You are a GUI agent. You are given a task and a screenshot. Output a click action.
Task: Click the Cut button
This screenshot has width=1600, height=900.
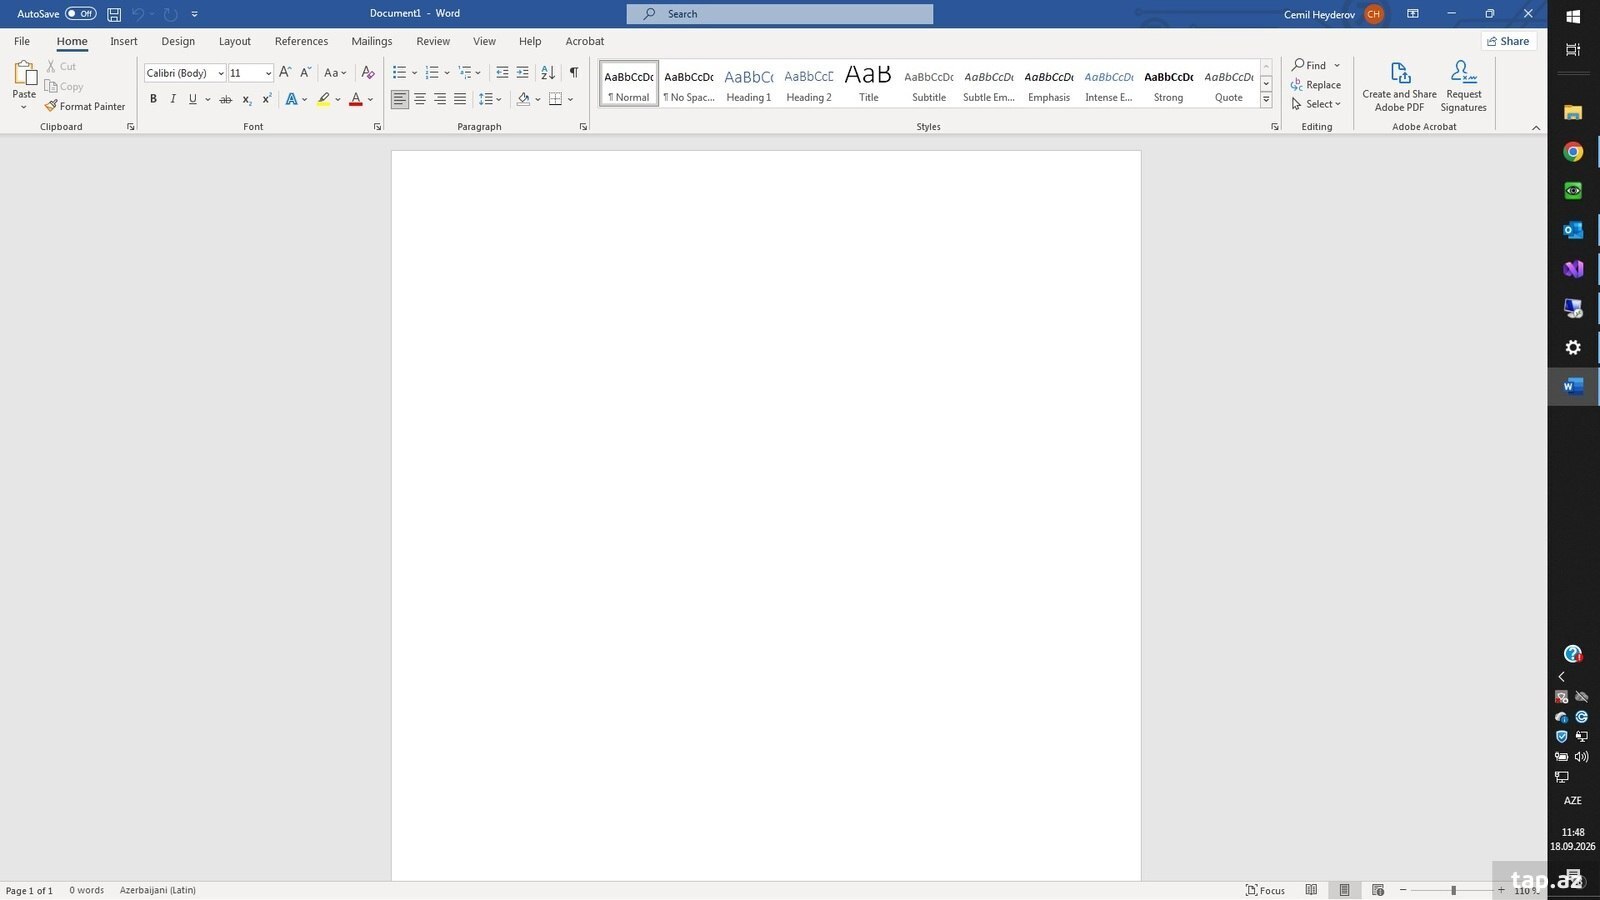pyautogui.click(x=61, y=66)
